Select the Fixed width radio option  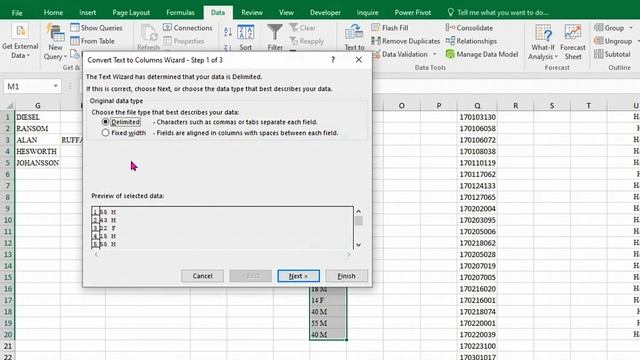(105, 133)
